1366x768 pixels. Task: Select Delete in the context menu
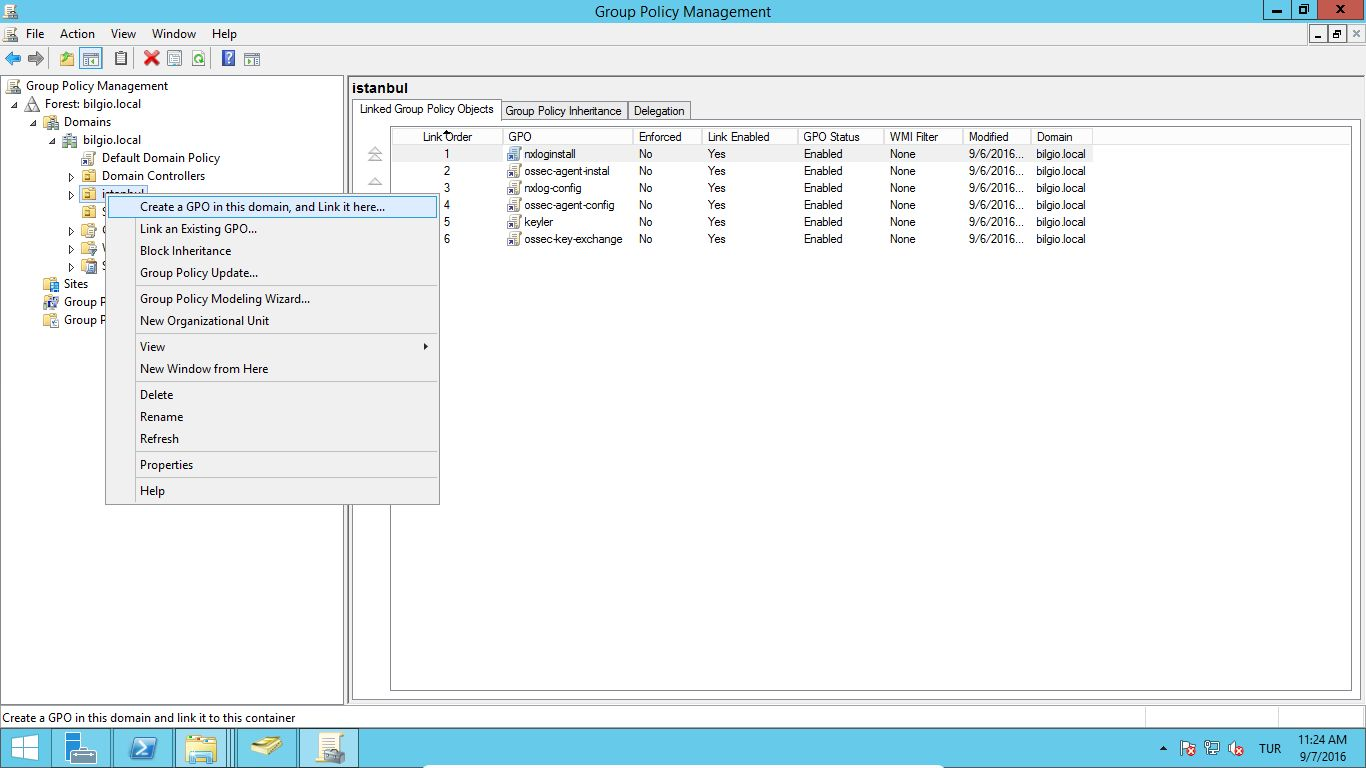272,395
